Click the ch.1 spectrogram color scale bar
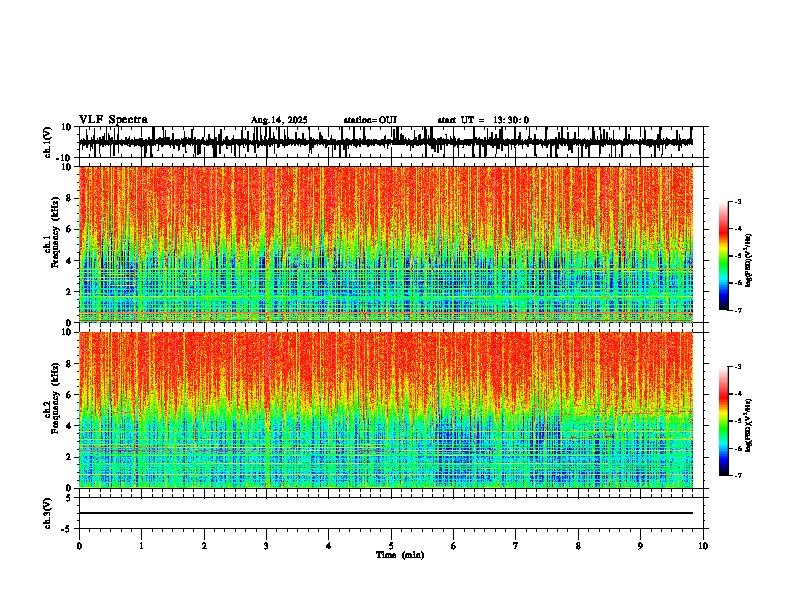Screen dimensions: 792x612 pyautogui.click(x=724, y=256)
